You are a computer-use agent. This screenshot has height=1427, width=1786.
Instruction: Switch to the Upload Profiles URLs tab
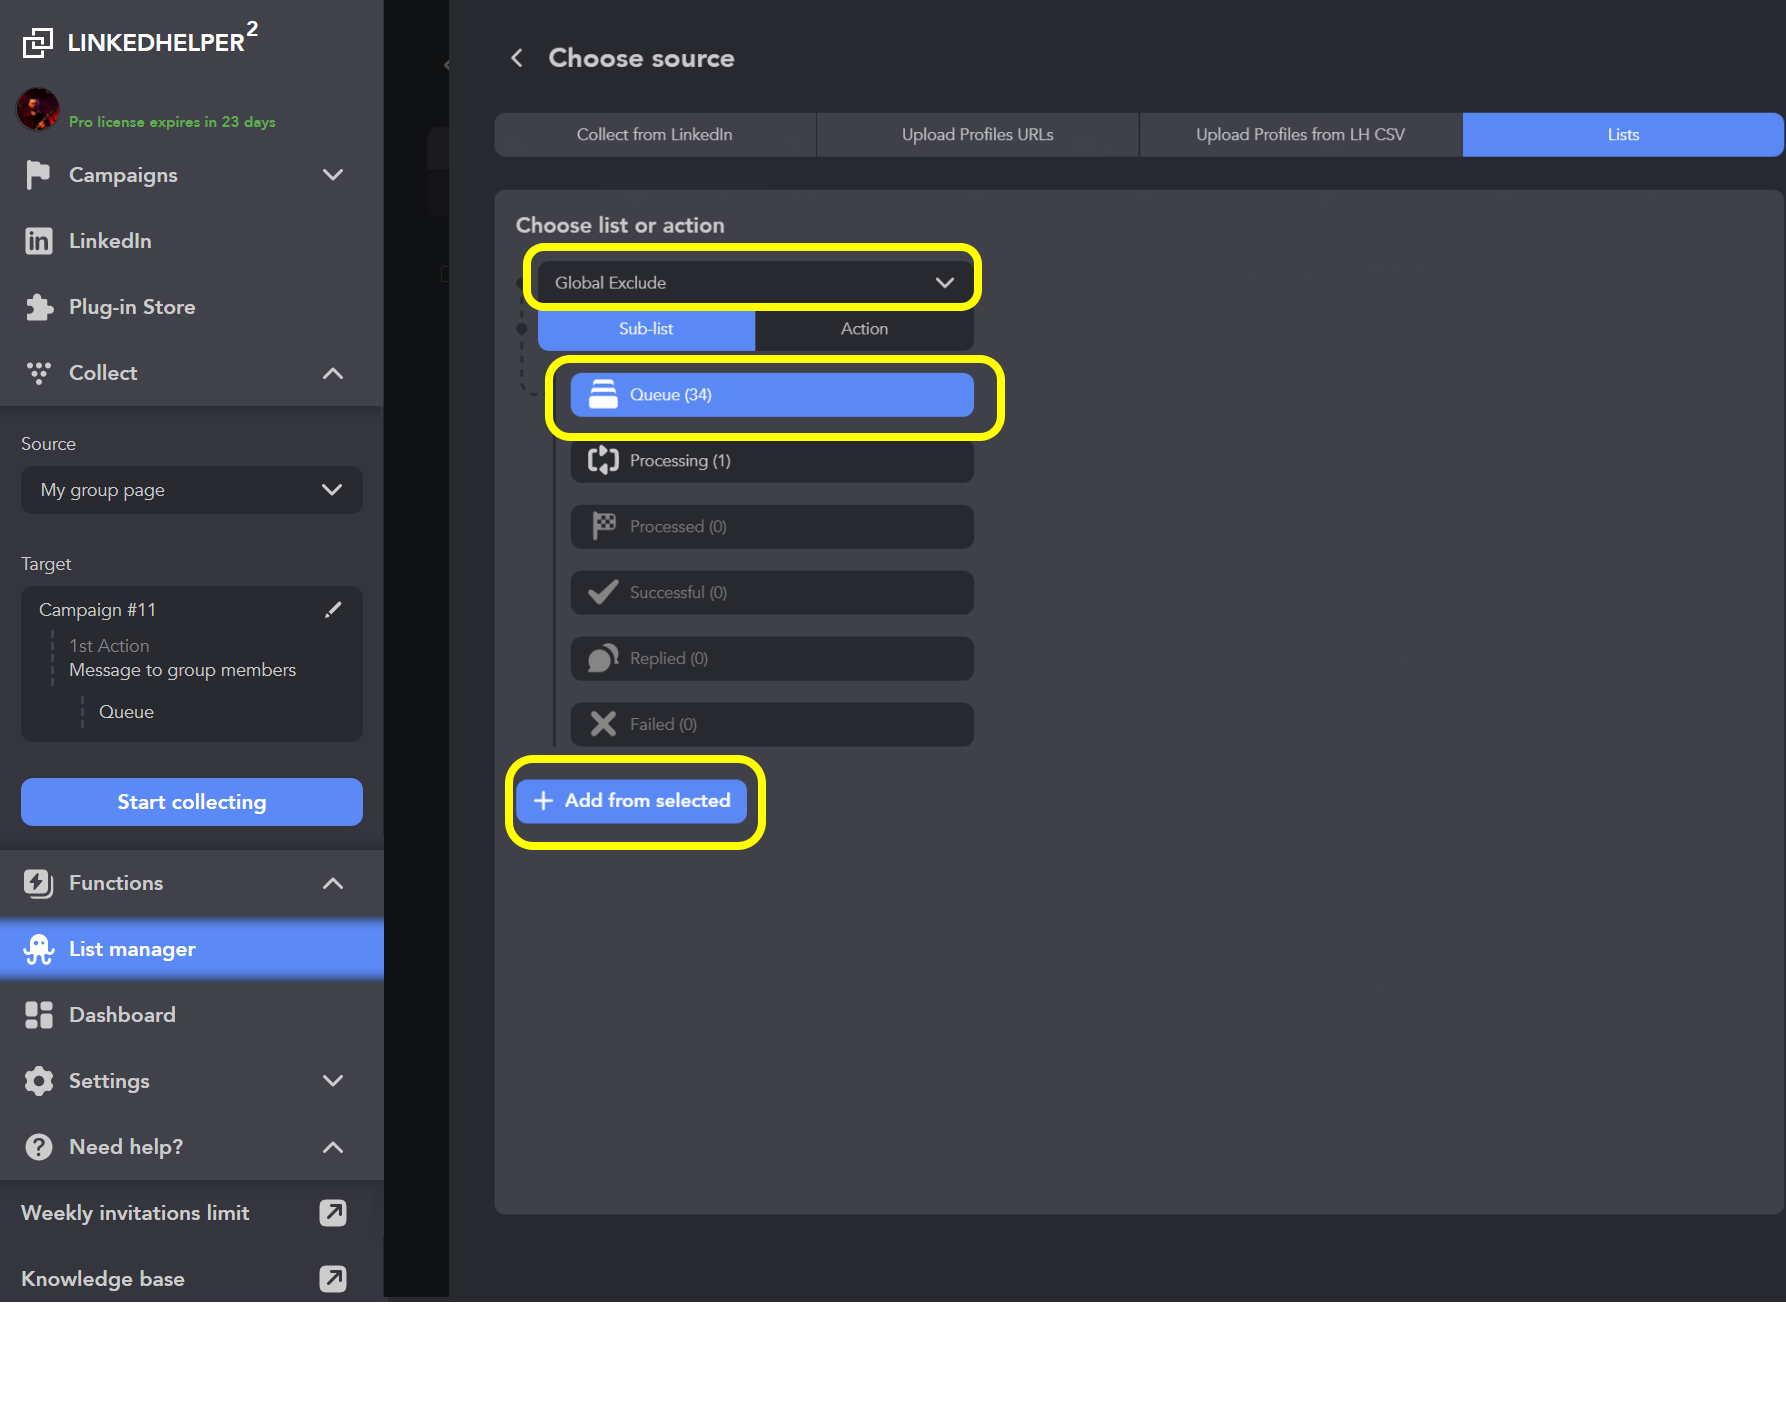click(977, 134)
